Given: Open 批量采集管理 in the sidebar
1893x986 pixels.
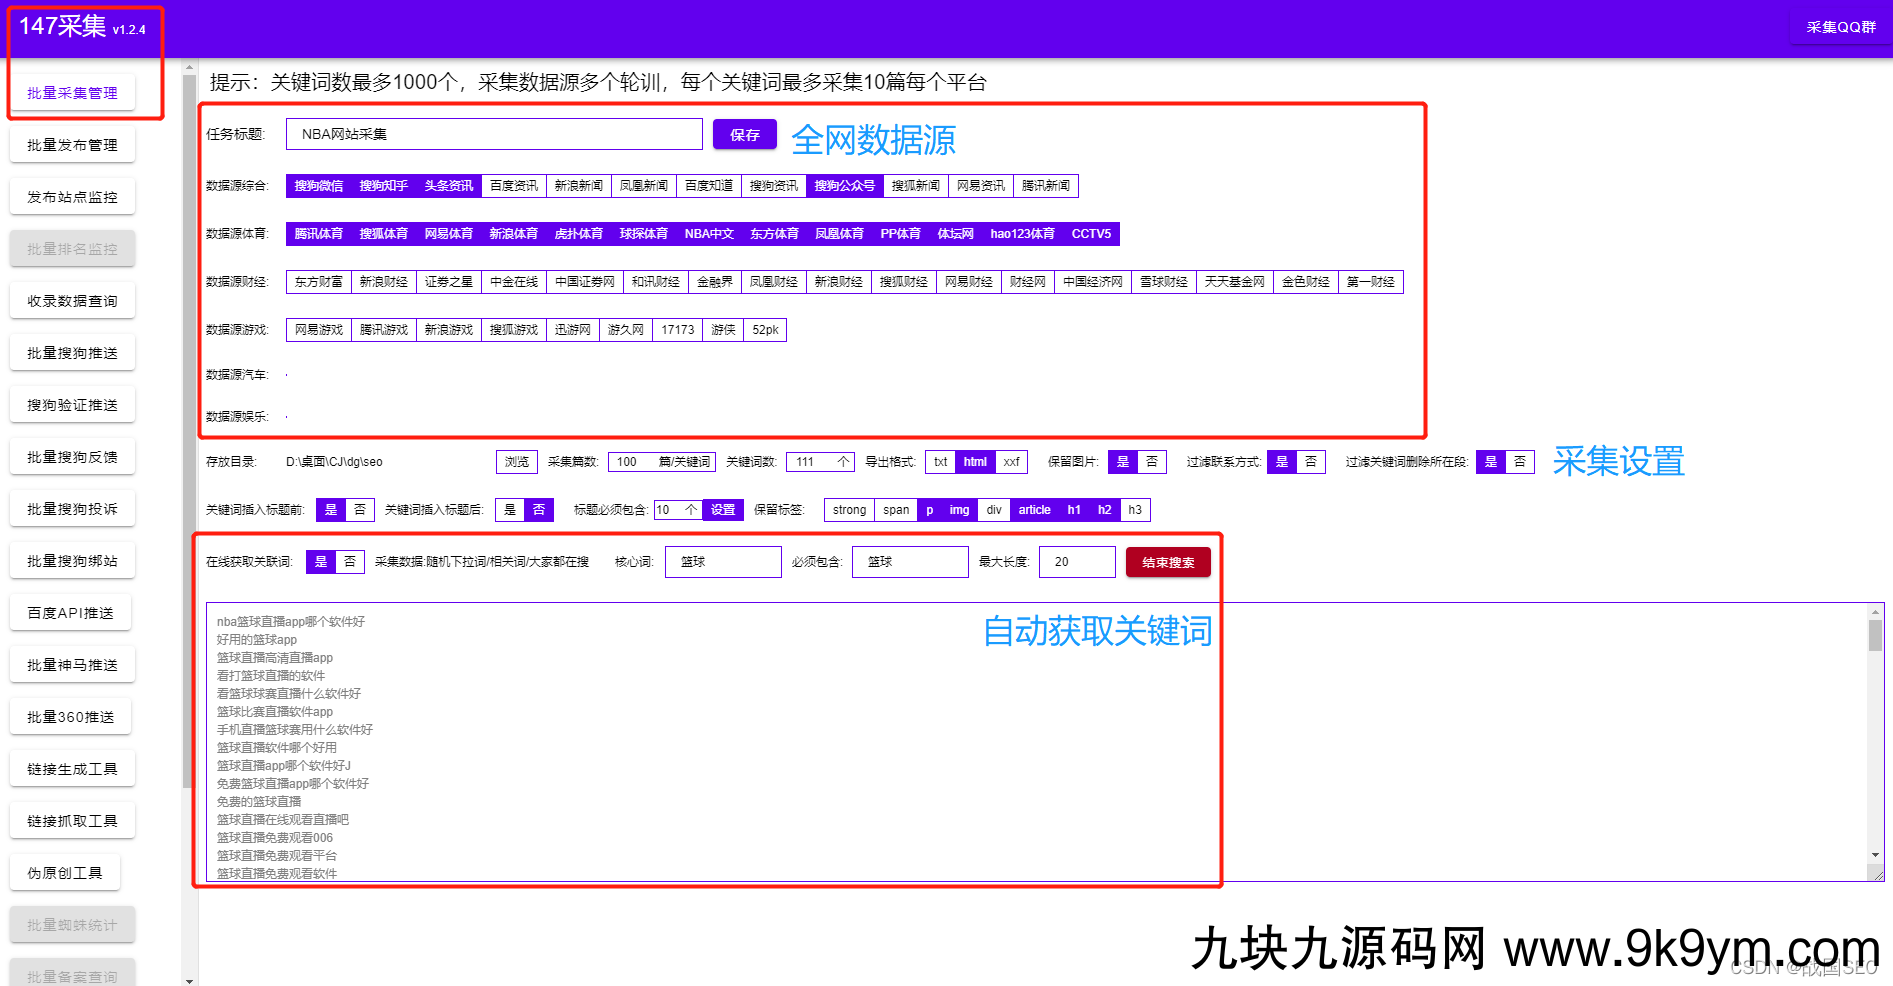Looking at the screenshot, I should coord(72,93).
